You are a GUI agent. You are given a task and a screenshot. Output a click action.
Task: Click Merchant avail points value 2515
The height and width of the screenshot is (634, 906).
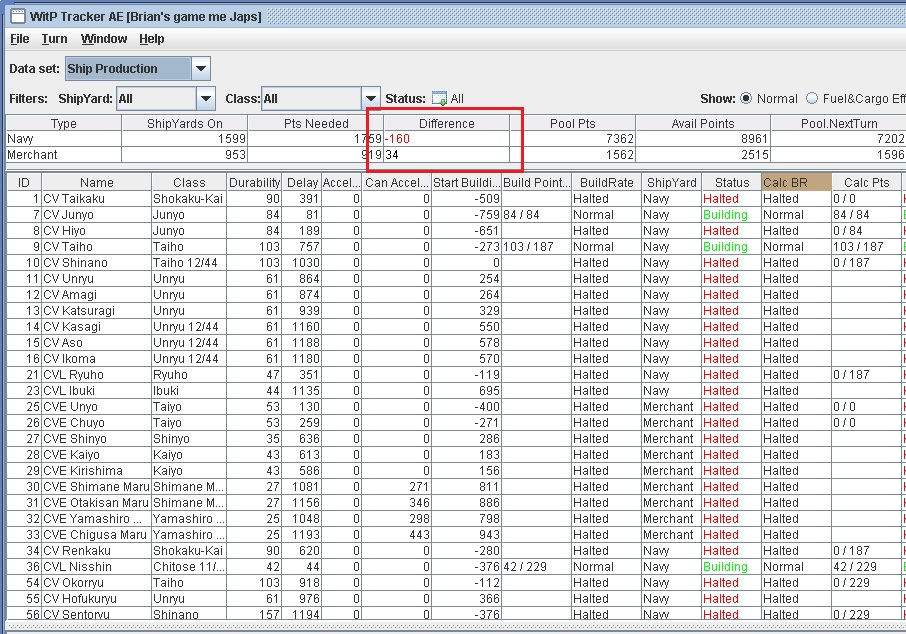[x=754, y=155]
